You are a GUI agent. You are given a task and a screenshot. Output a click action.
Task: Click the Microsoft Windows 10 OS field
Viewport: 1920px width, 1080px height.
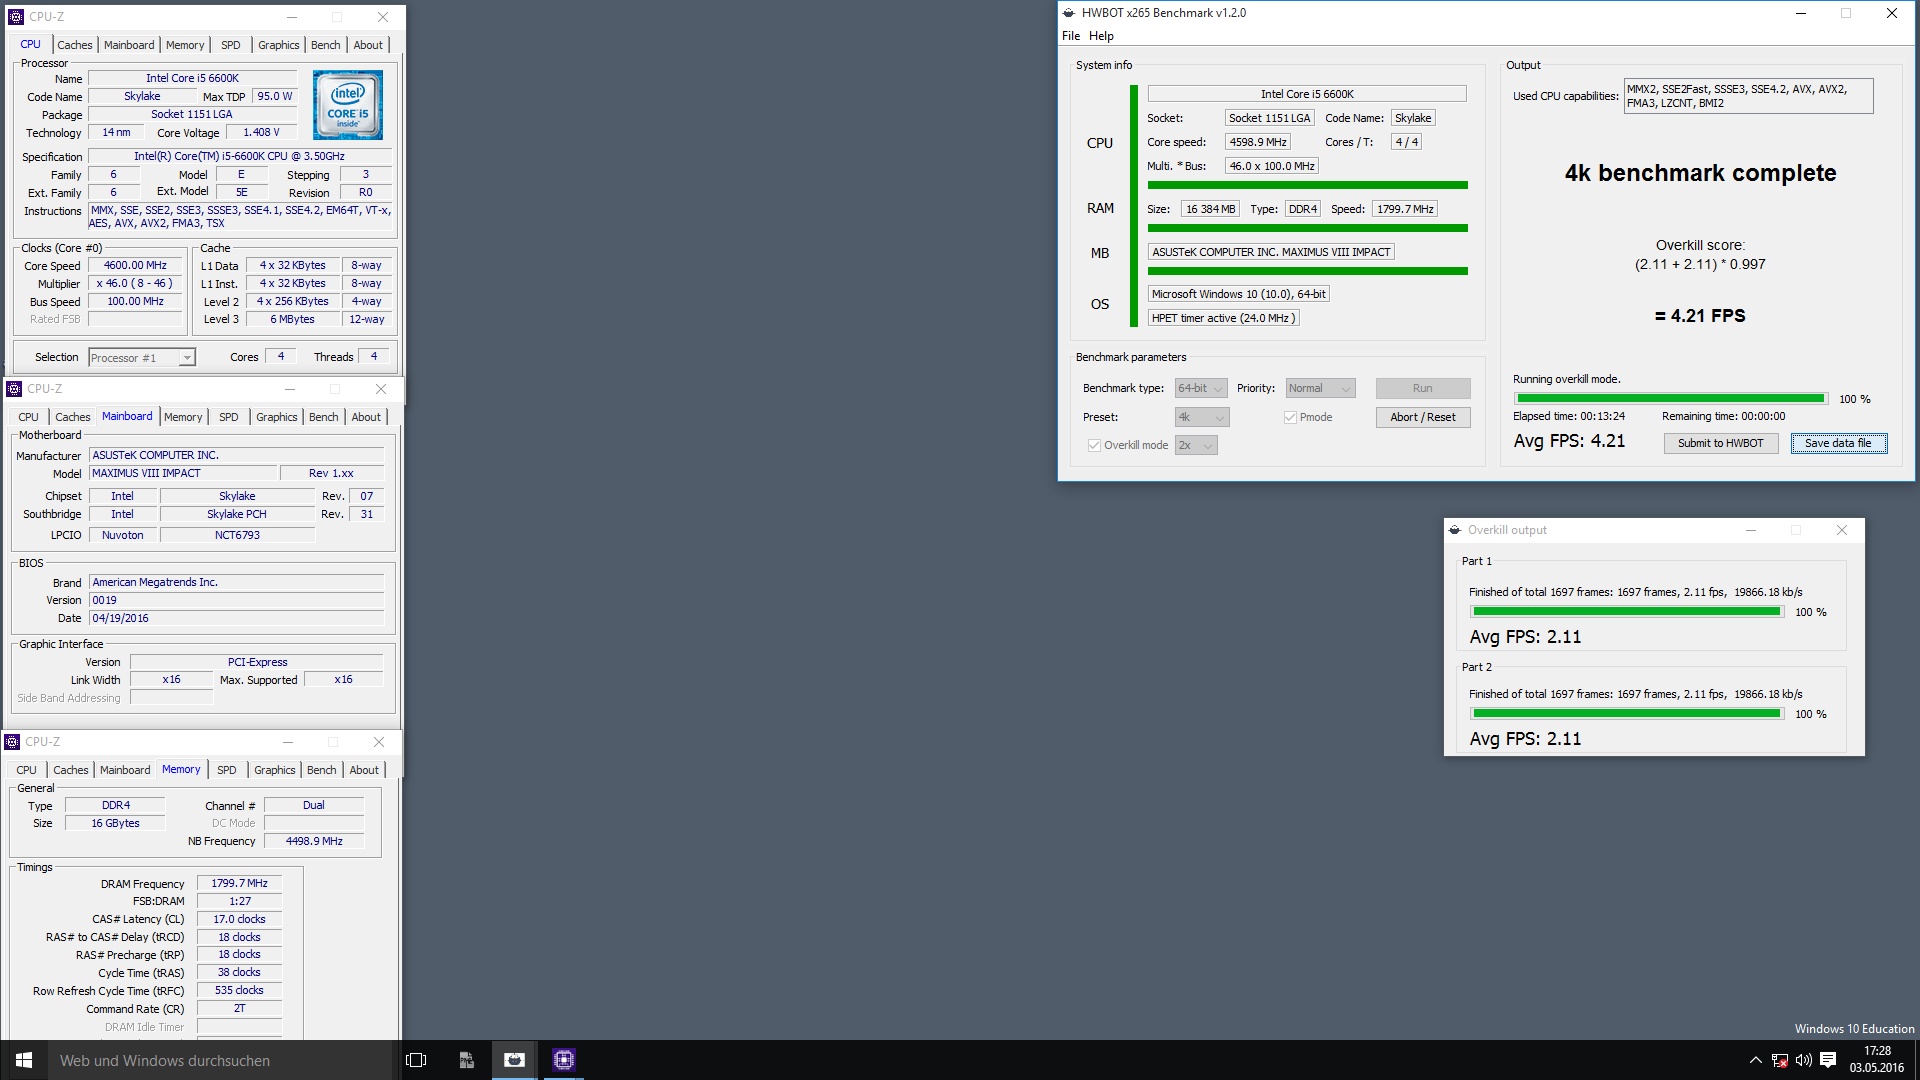coord(1238,295)
